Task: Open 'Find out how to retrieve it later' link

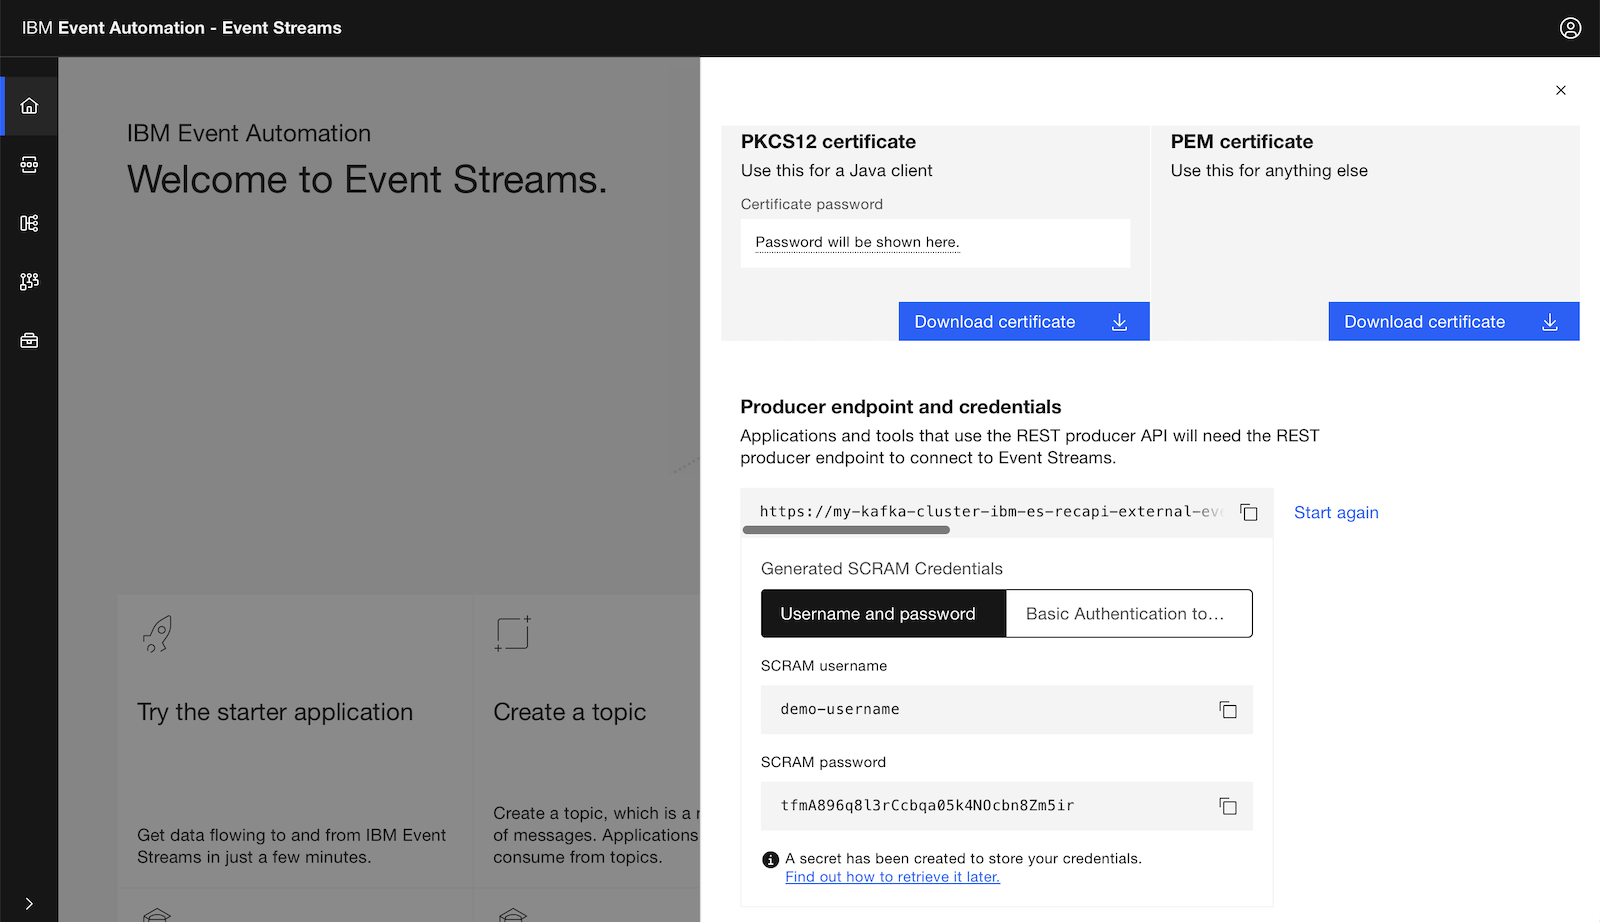Action: pyautogui.click(x=892, y=877)
